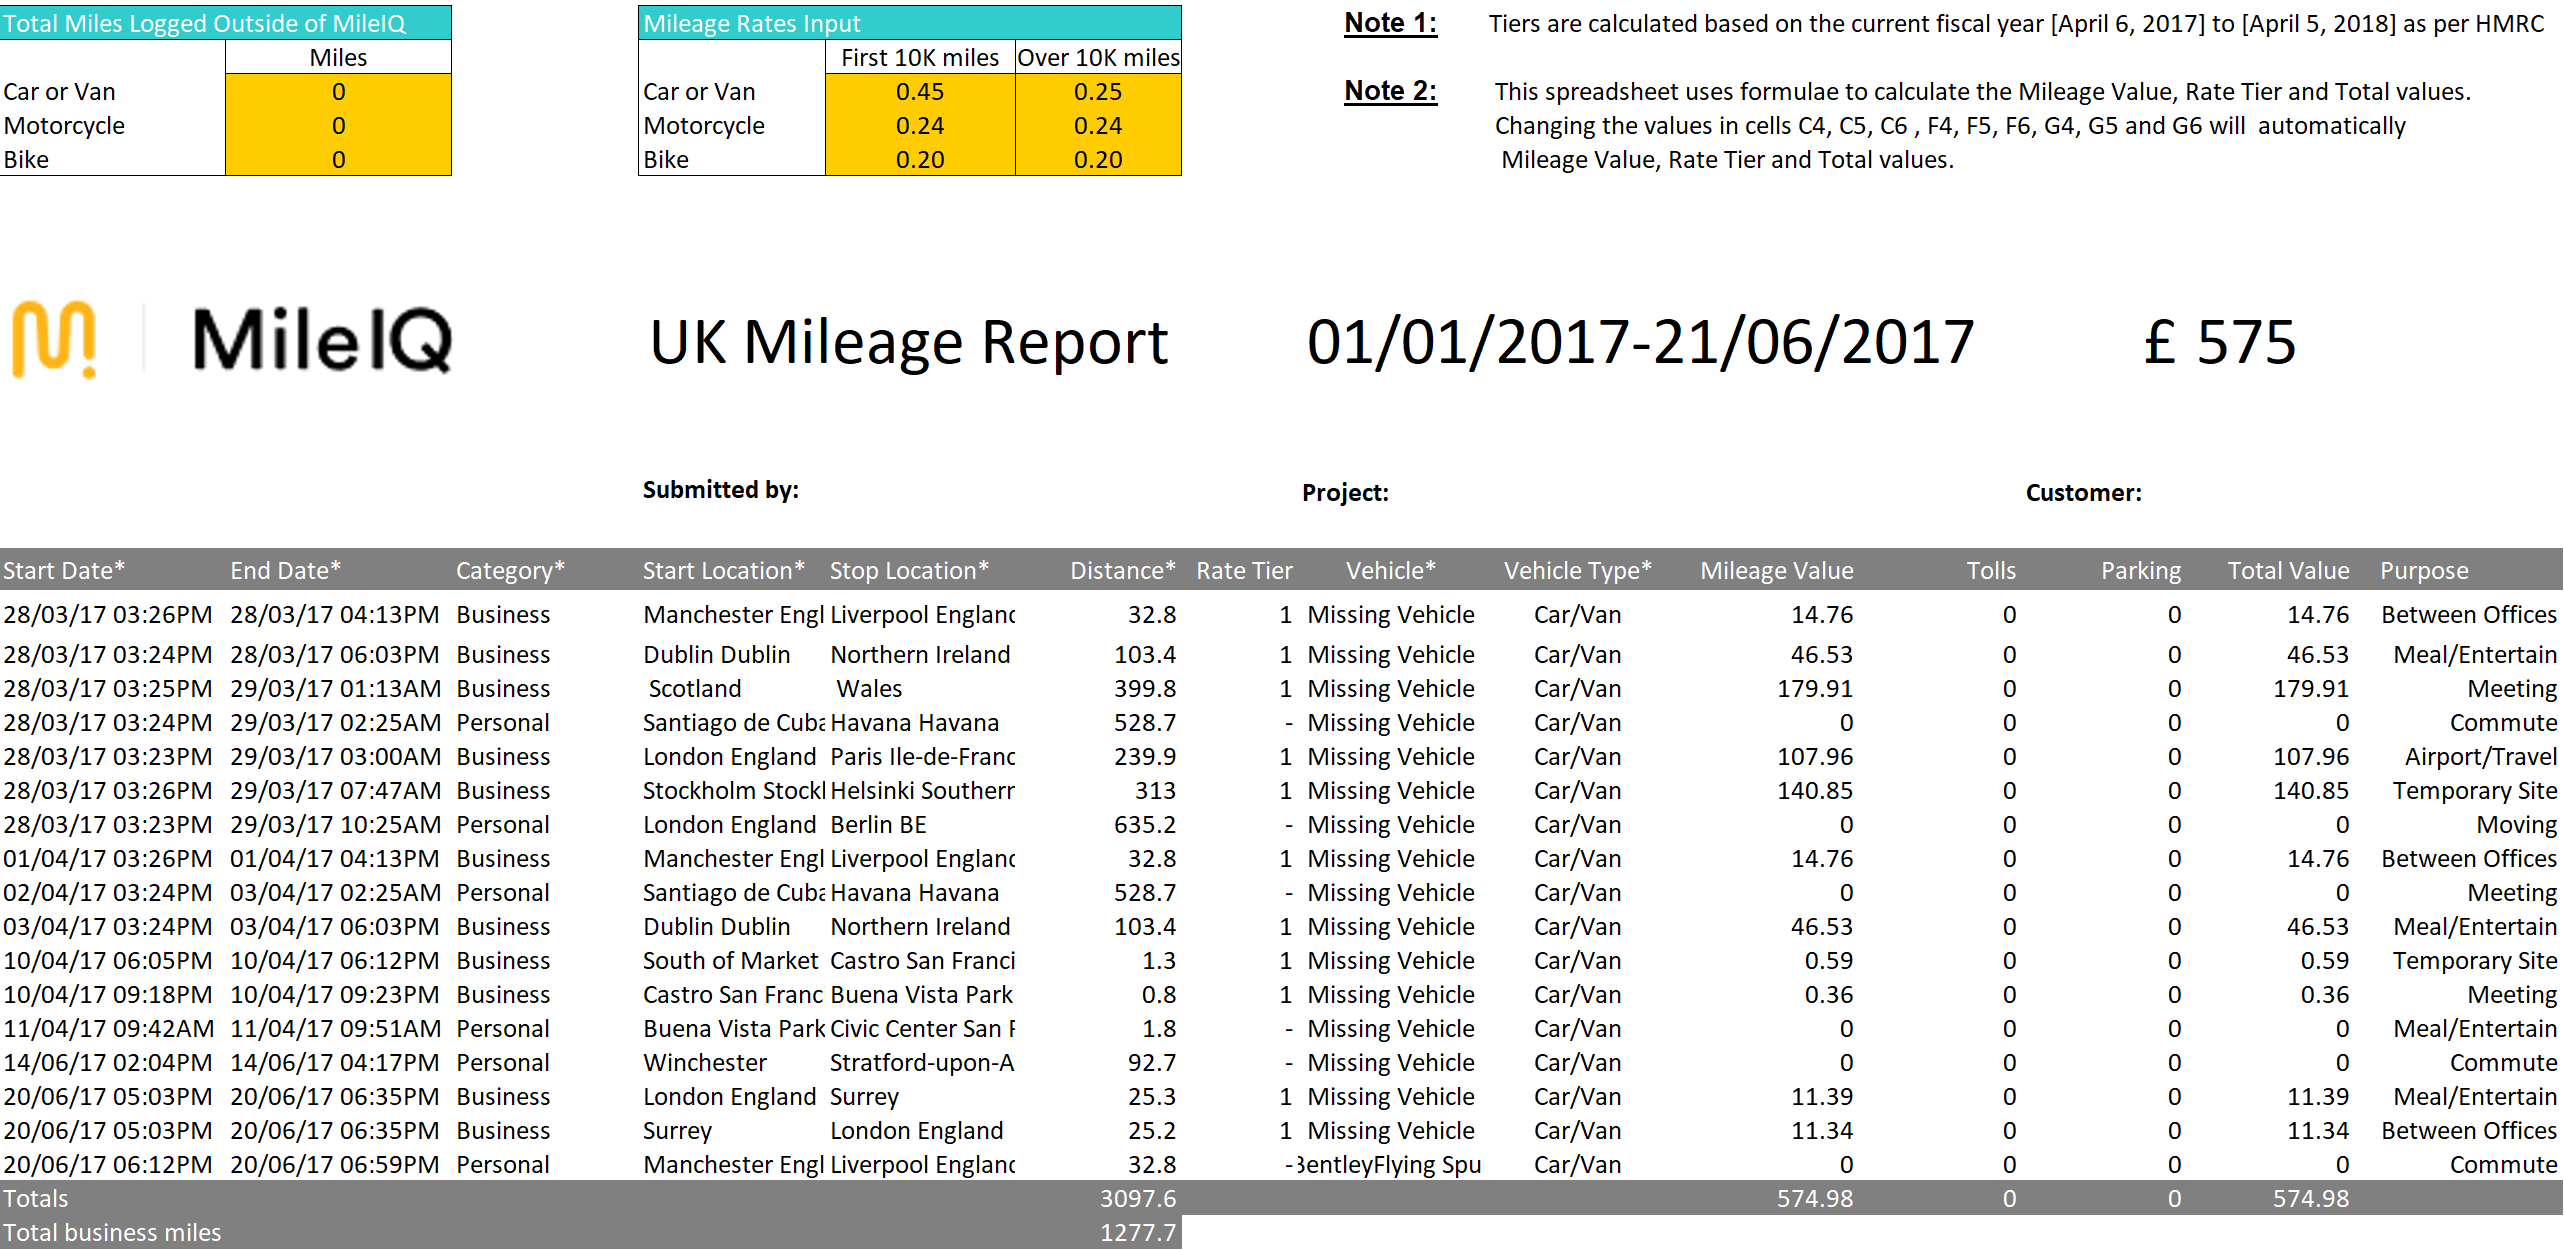Select 'South of Market' start location cell
2564x1250 pixels.
pos(731,961)
